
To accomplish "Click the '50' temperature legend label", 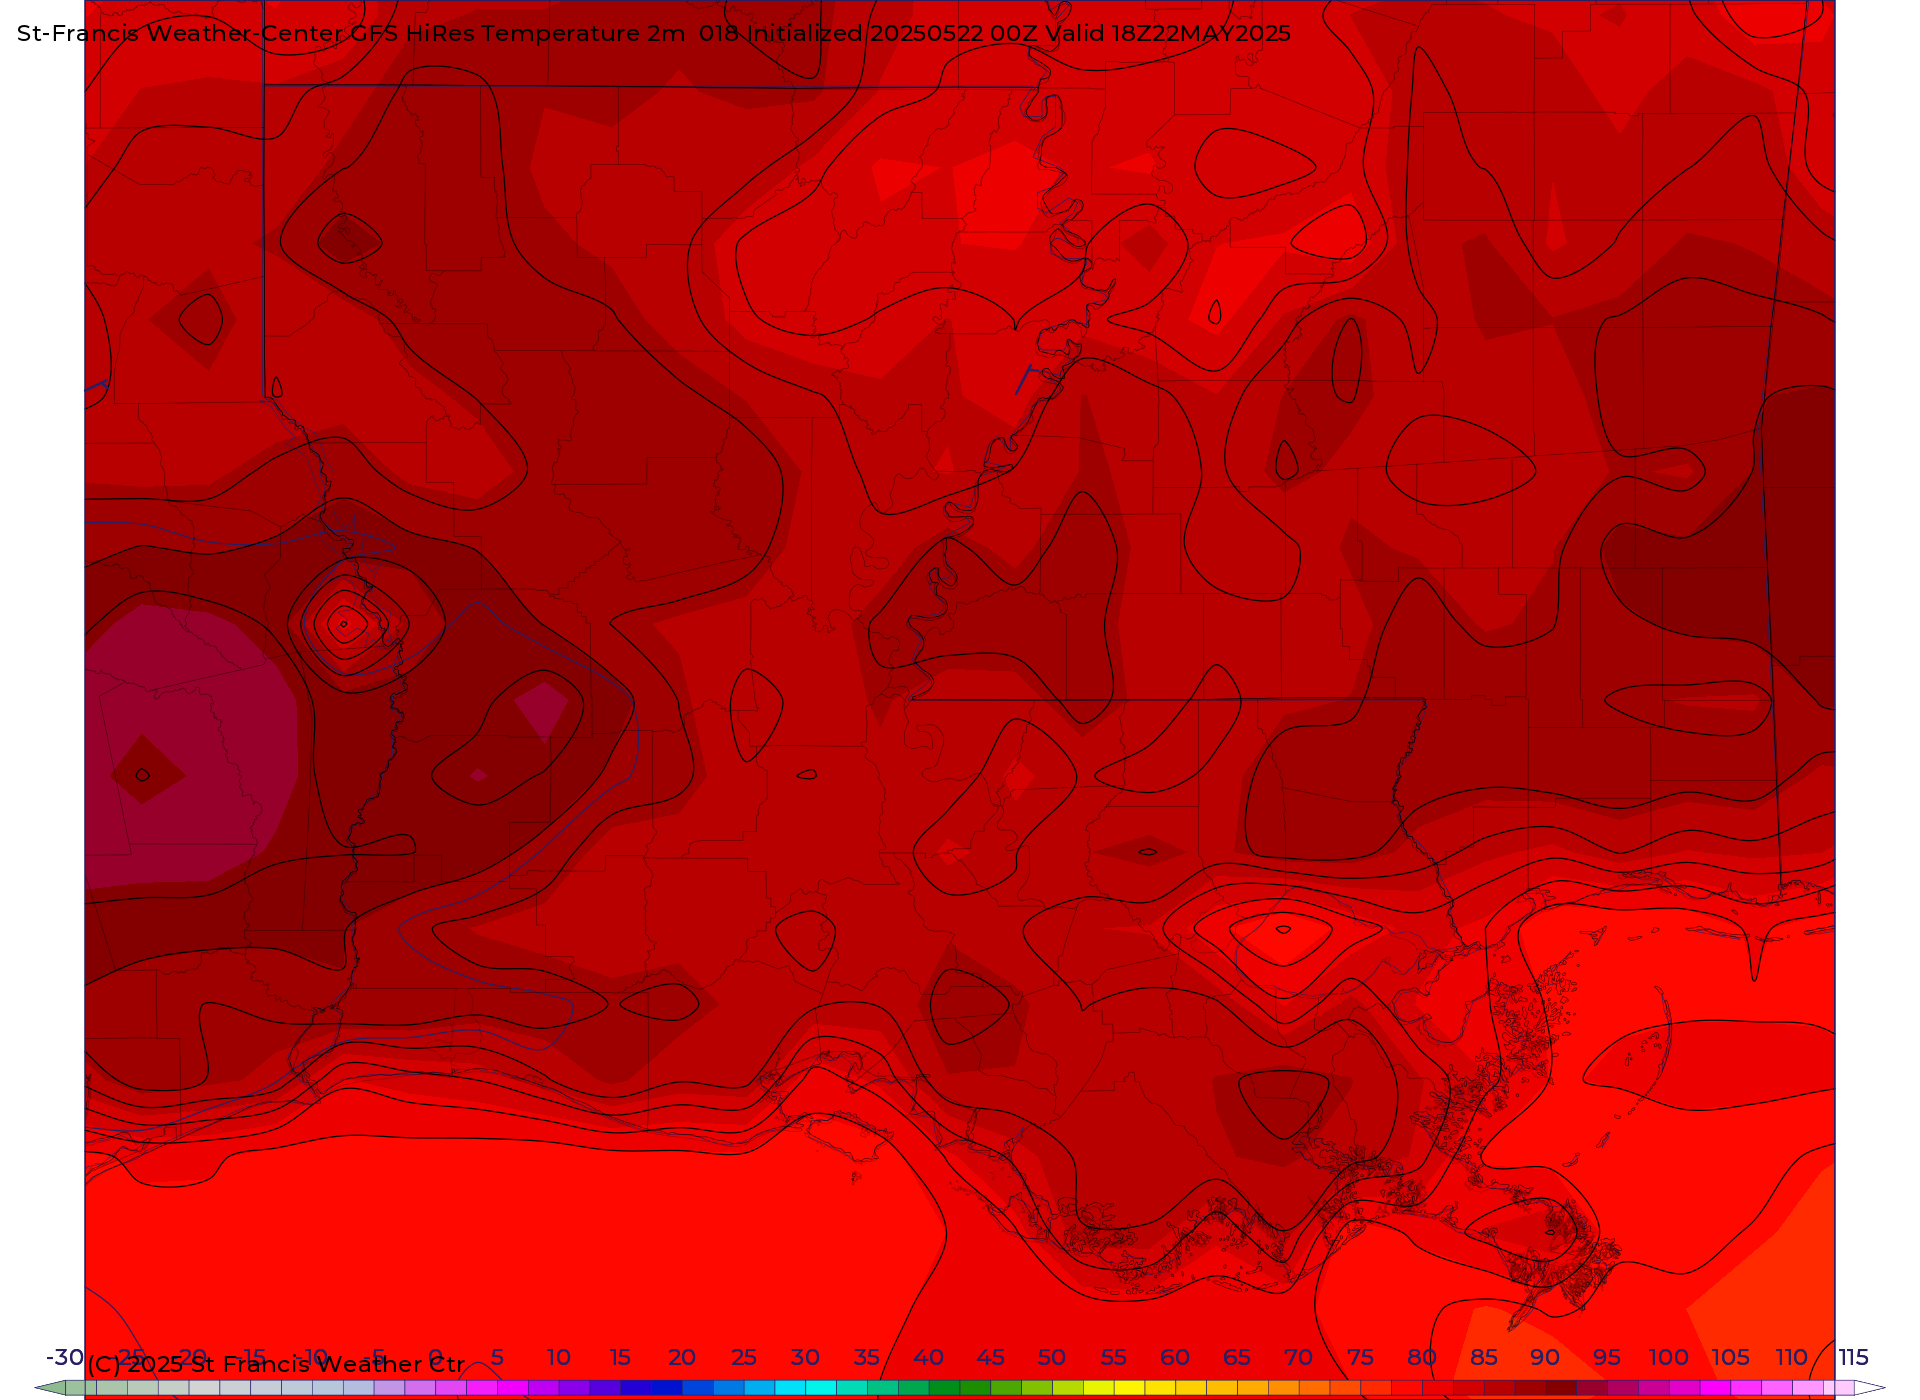I will (x=1052, y=1358).
